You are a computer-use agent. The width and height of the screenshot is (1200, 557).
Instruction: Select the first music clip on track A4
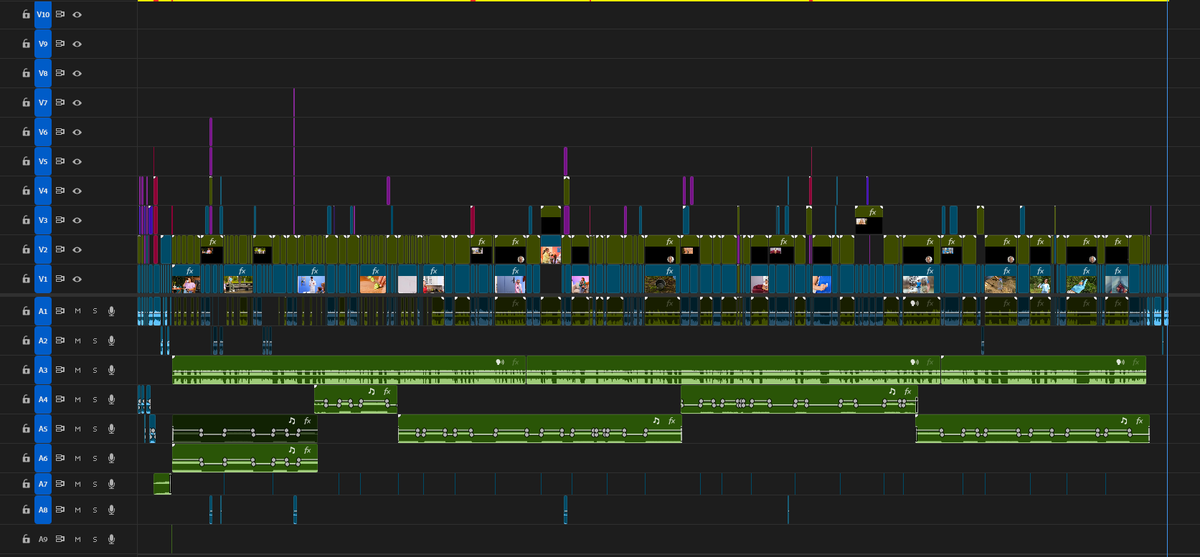(356, 400)
